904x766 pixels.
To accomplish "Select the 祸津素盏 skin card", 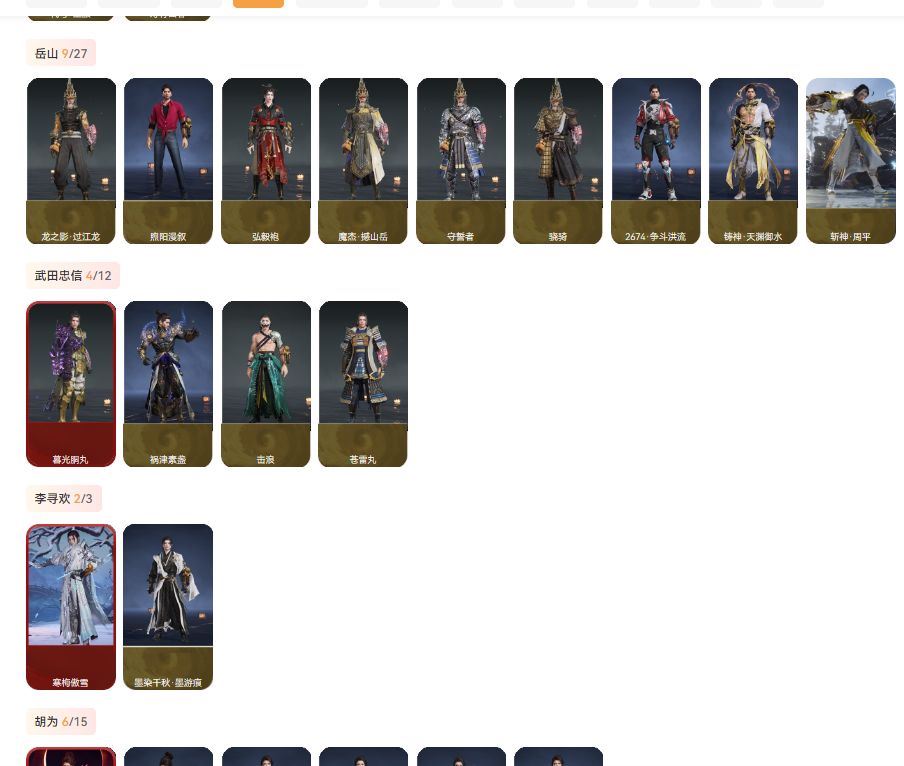I will tap(168, 384).
